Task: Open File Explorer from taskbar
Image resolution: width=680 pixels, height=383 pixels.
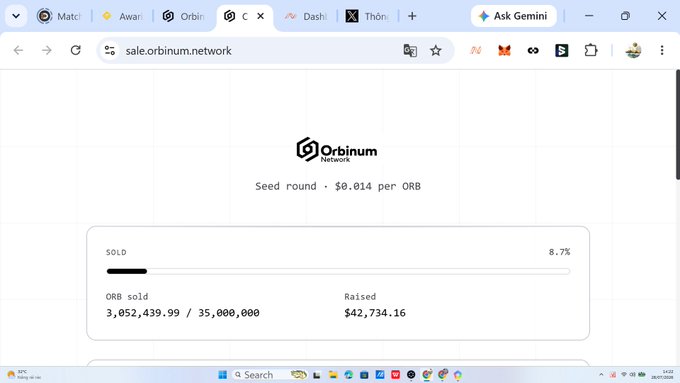Action: [333, 375]
